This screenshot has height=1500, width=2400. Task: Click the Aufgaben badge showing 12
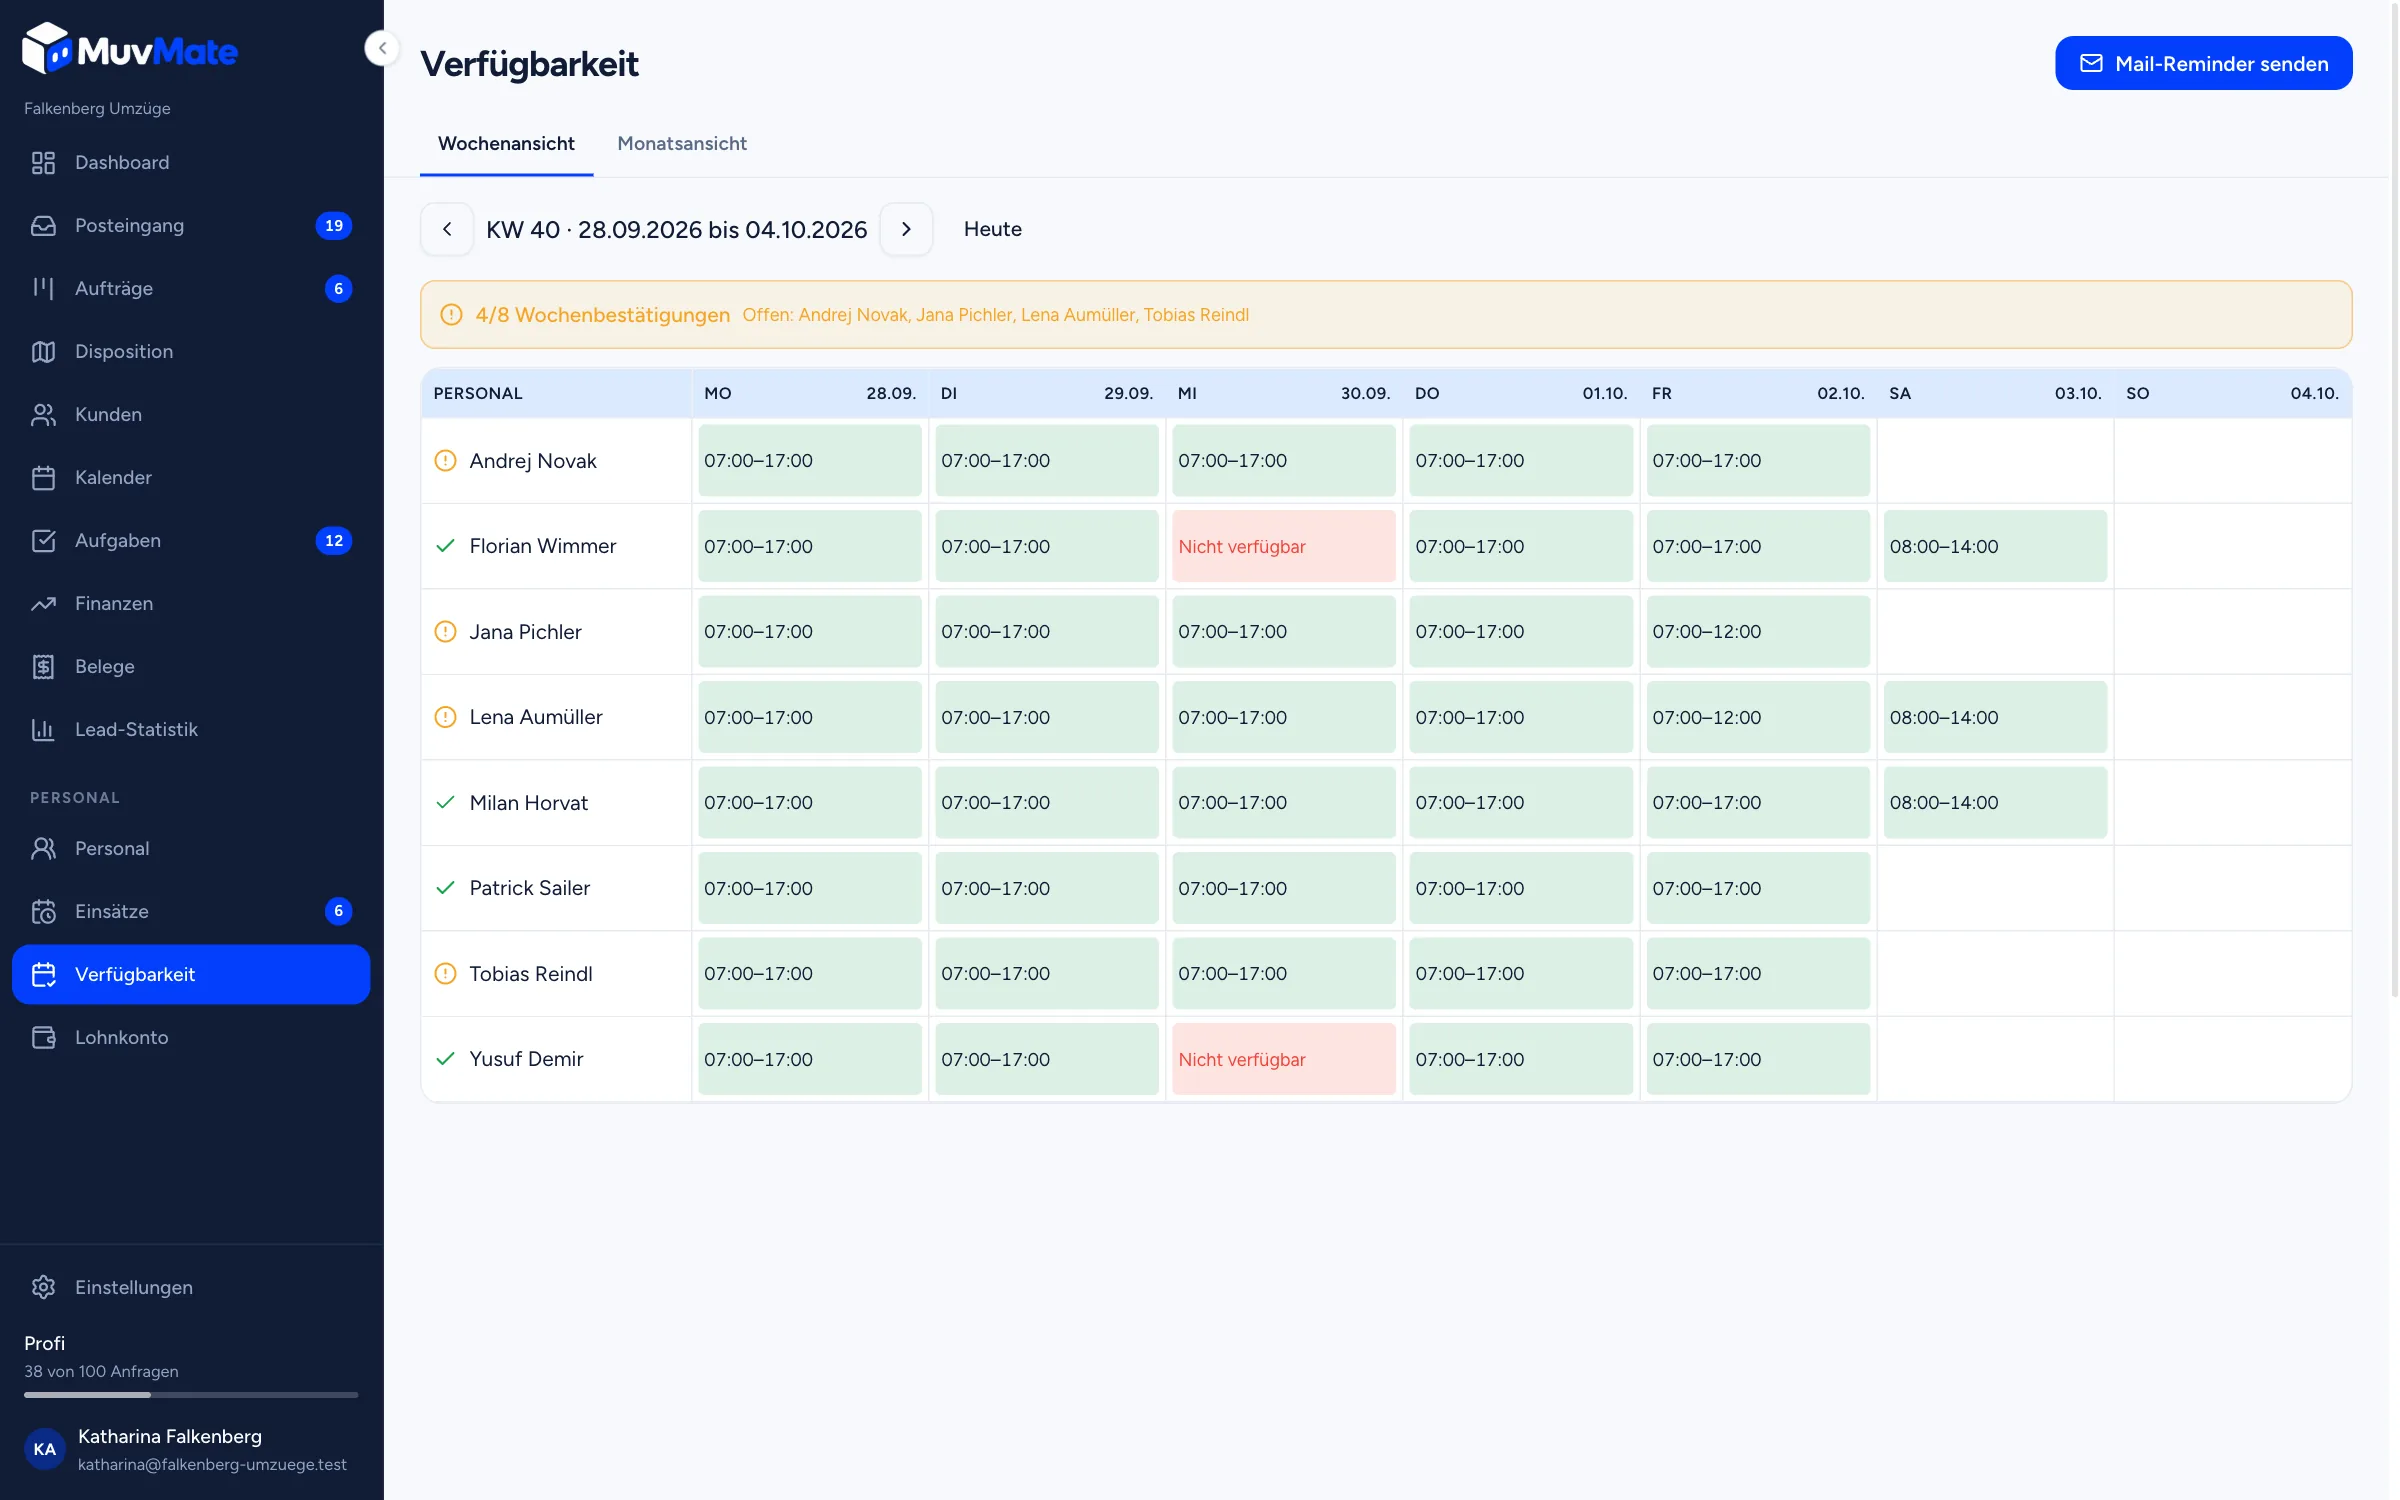point(334,540)
